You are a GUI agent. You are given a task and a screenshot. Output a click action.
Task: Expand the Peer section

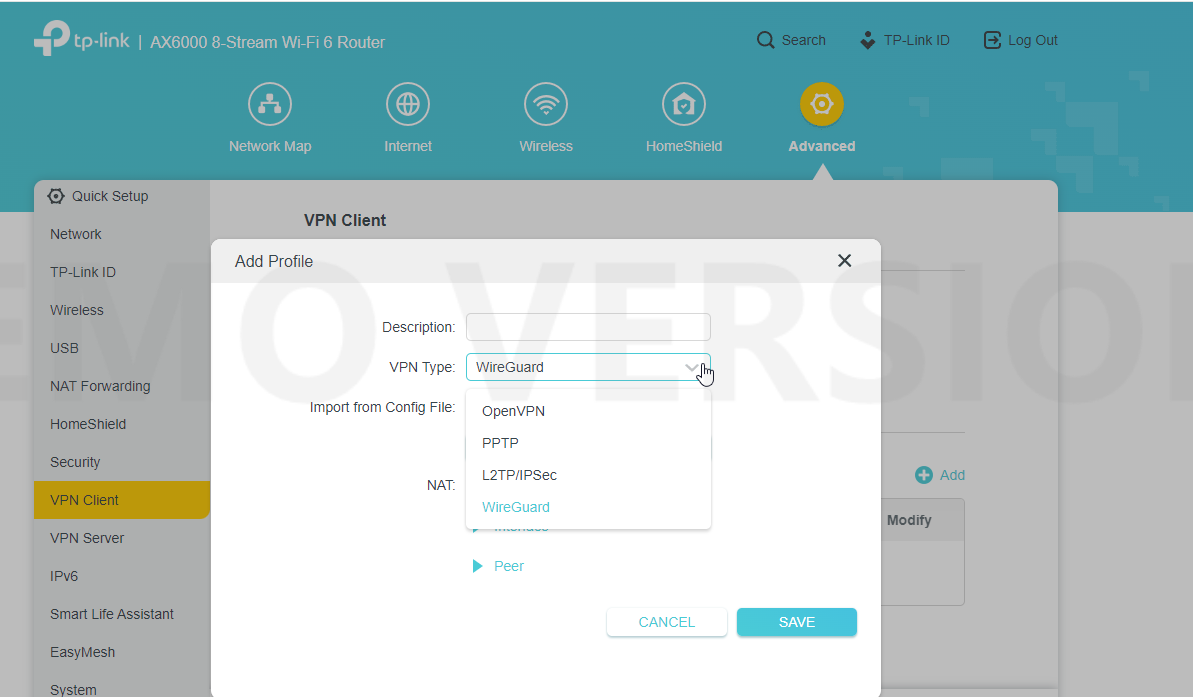(x=498, y=566)
